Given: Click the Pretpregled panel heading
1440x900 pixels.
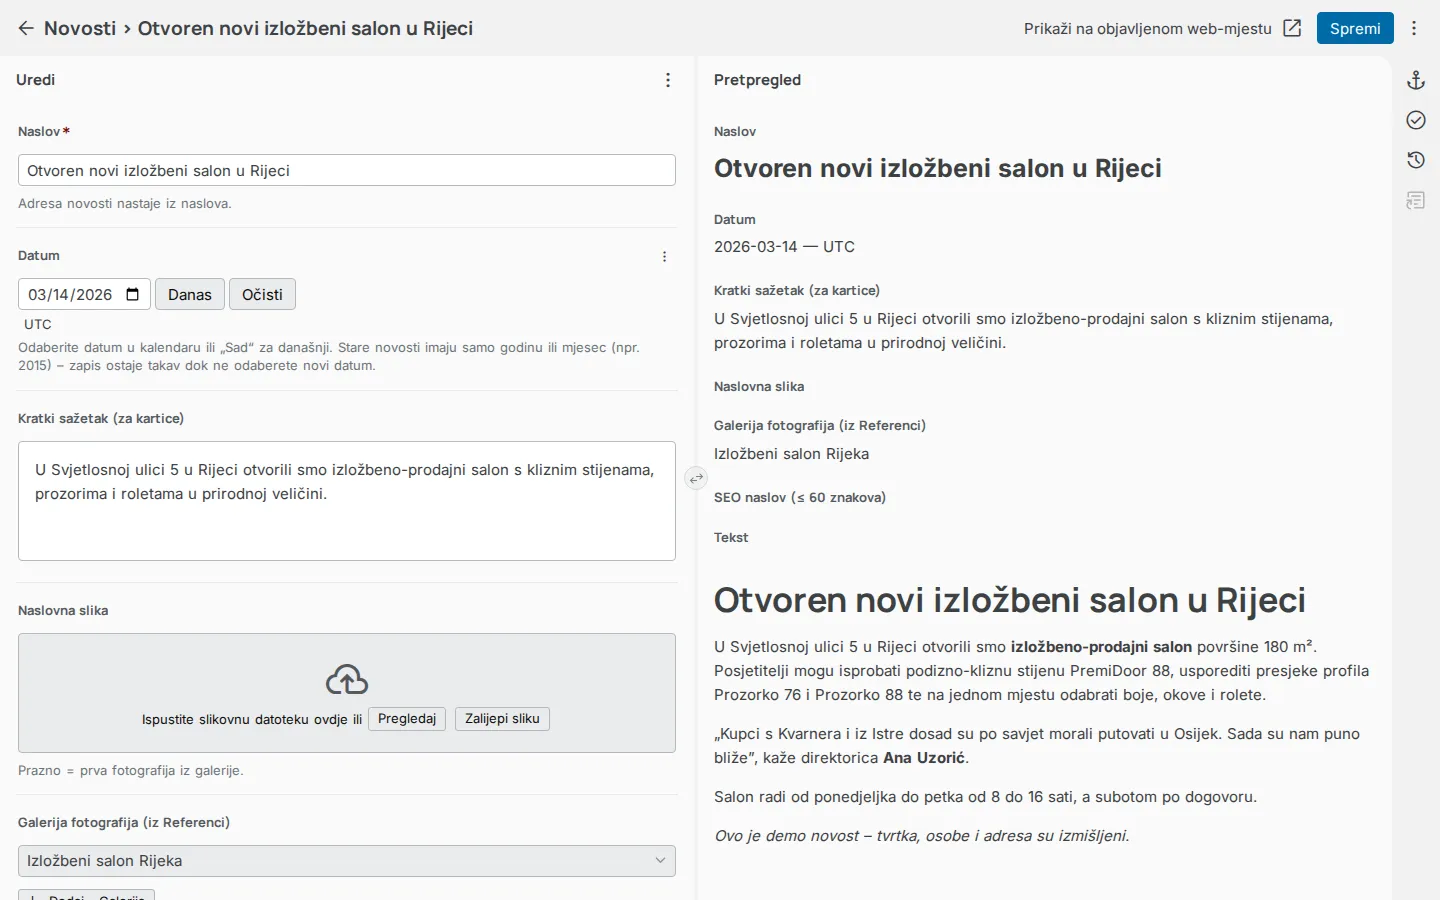Looking at the screenshot, I should coord(757,80).
